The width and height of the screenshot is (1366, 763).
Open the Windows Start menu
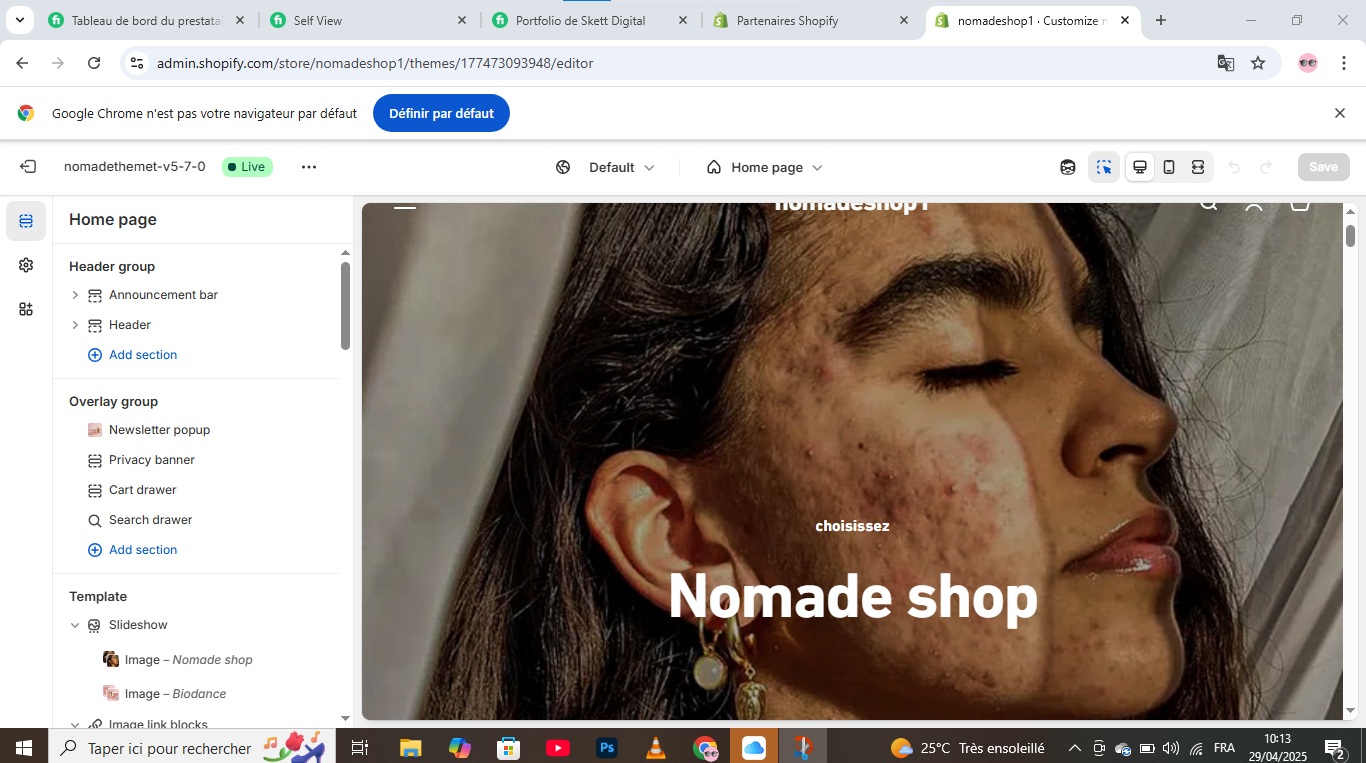24,747
